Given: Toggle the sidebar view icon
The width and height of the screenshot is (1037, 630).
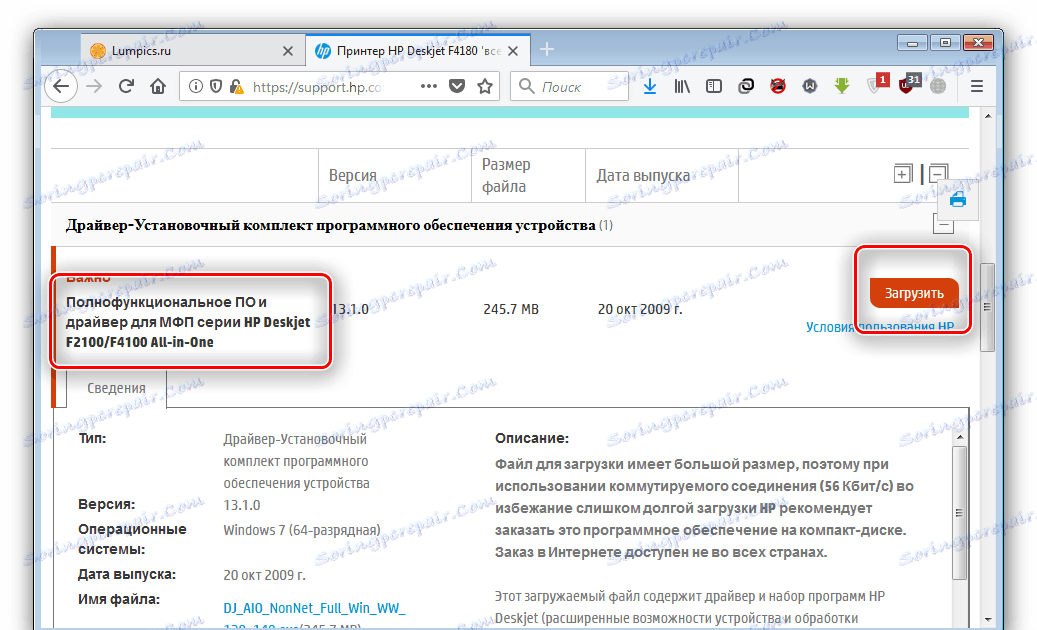Looking at the screenshot, I should click(x=714, y=87).
